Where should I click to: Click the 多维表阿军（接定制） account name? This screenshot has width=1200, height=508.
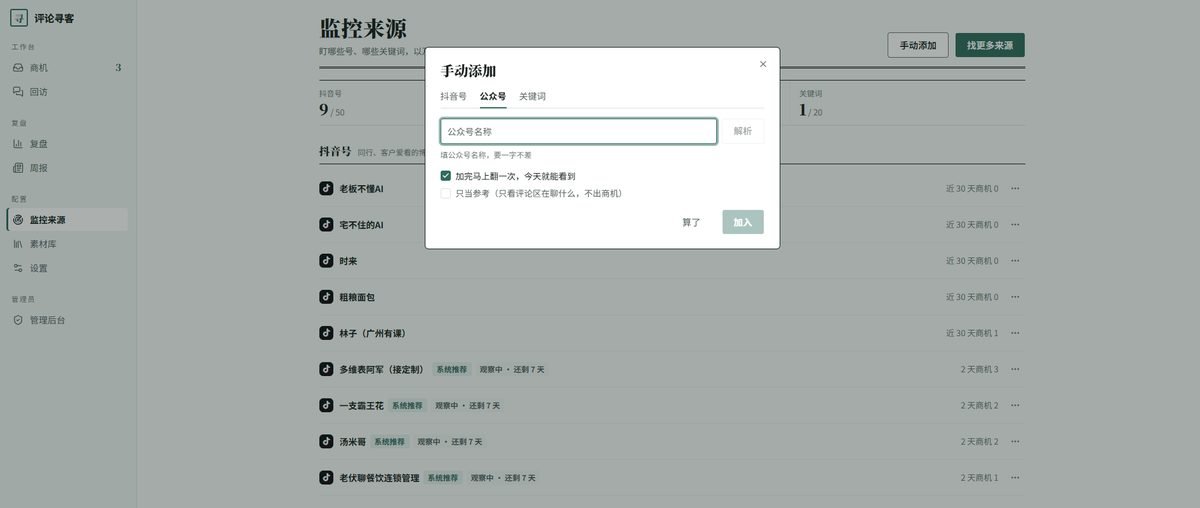point(382,369)
